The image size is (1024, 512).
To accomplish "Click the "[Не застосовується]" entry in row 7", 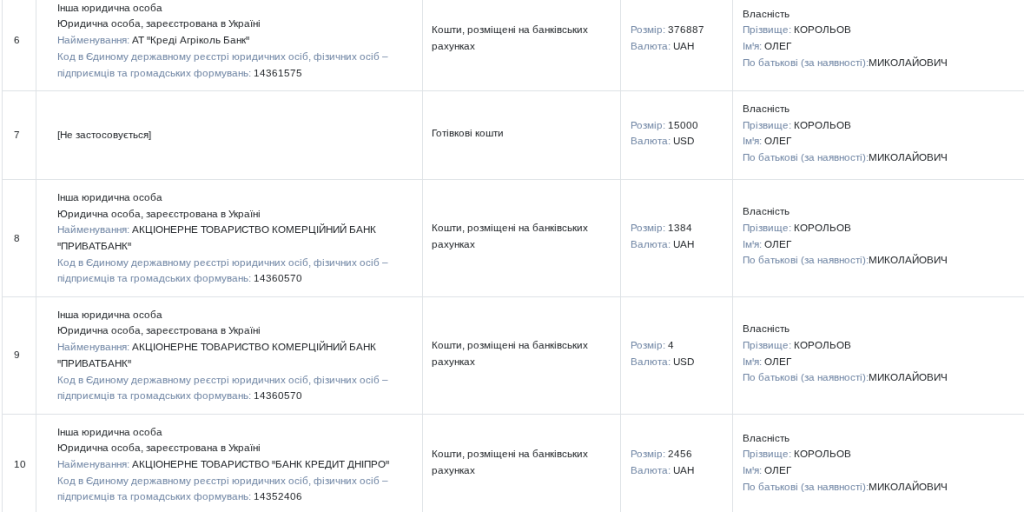I will (x=104, y=135).
